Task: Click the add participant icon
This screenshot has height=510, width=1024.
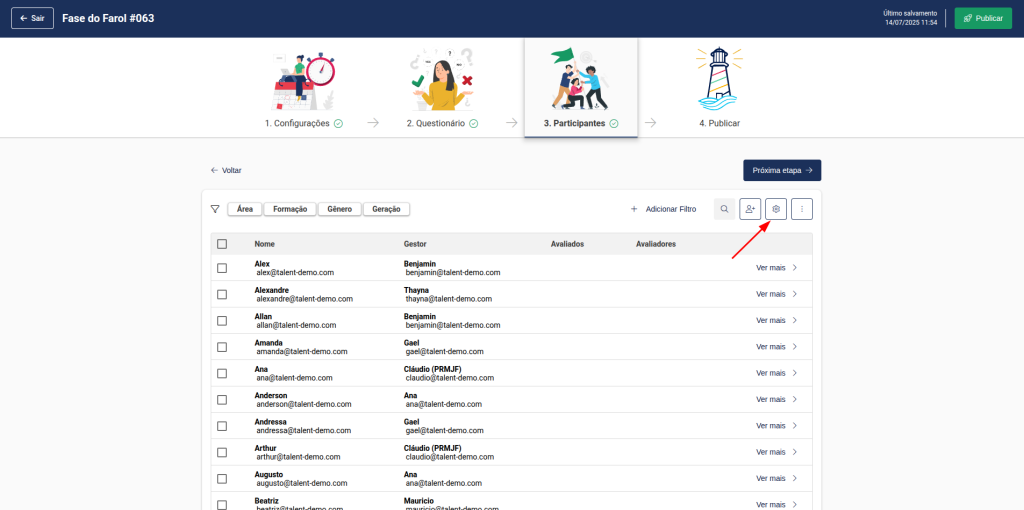Action: 750,209
